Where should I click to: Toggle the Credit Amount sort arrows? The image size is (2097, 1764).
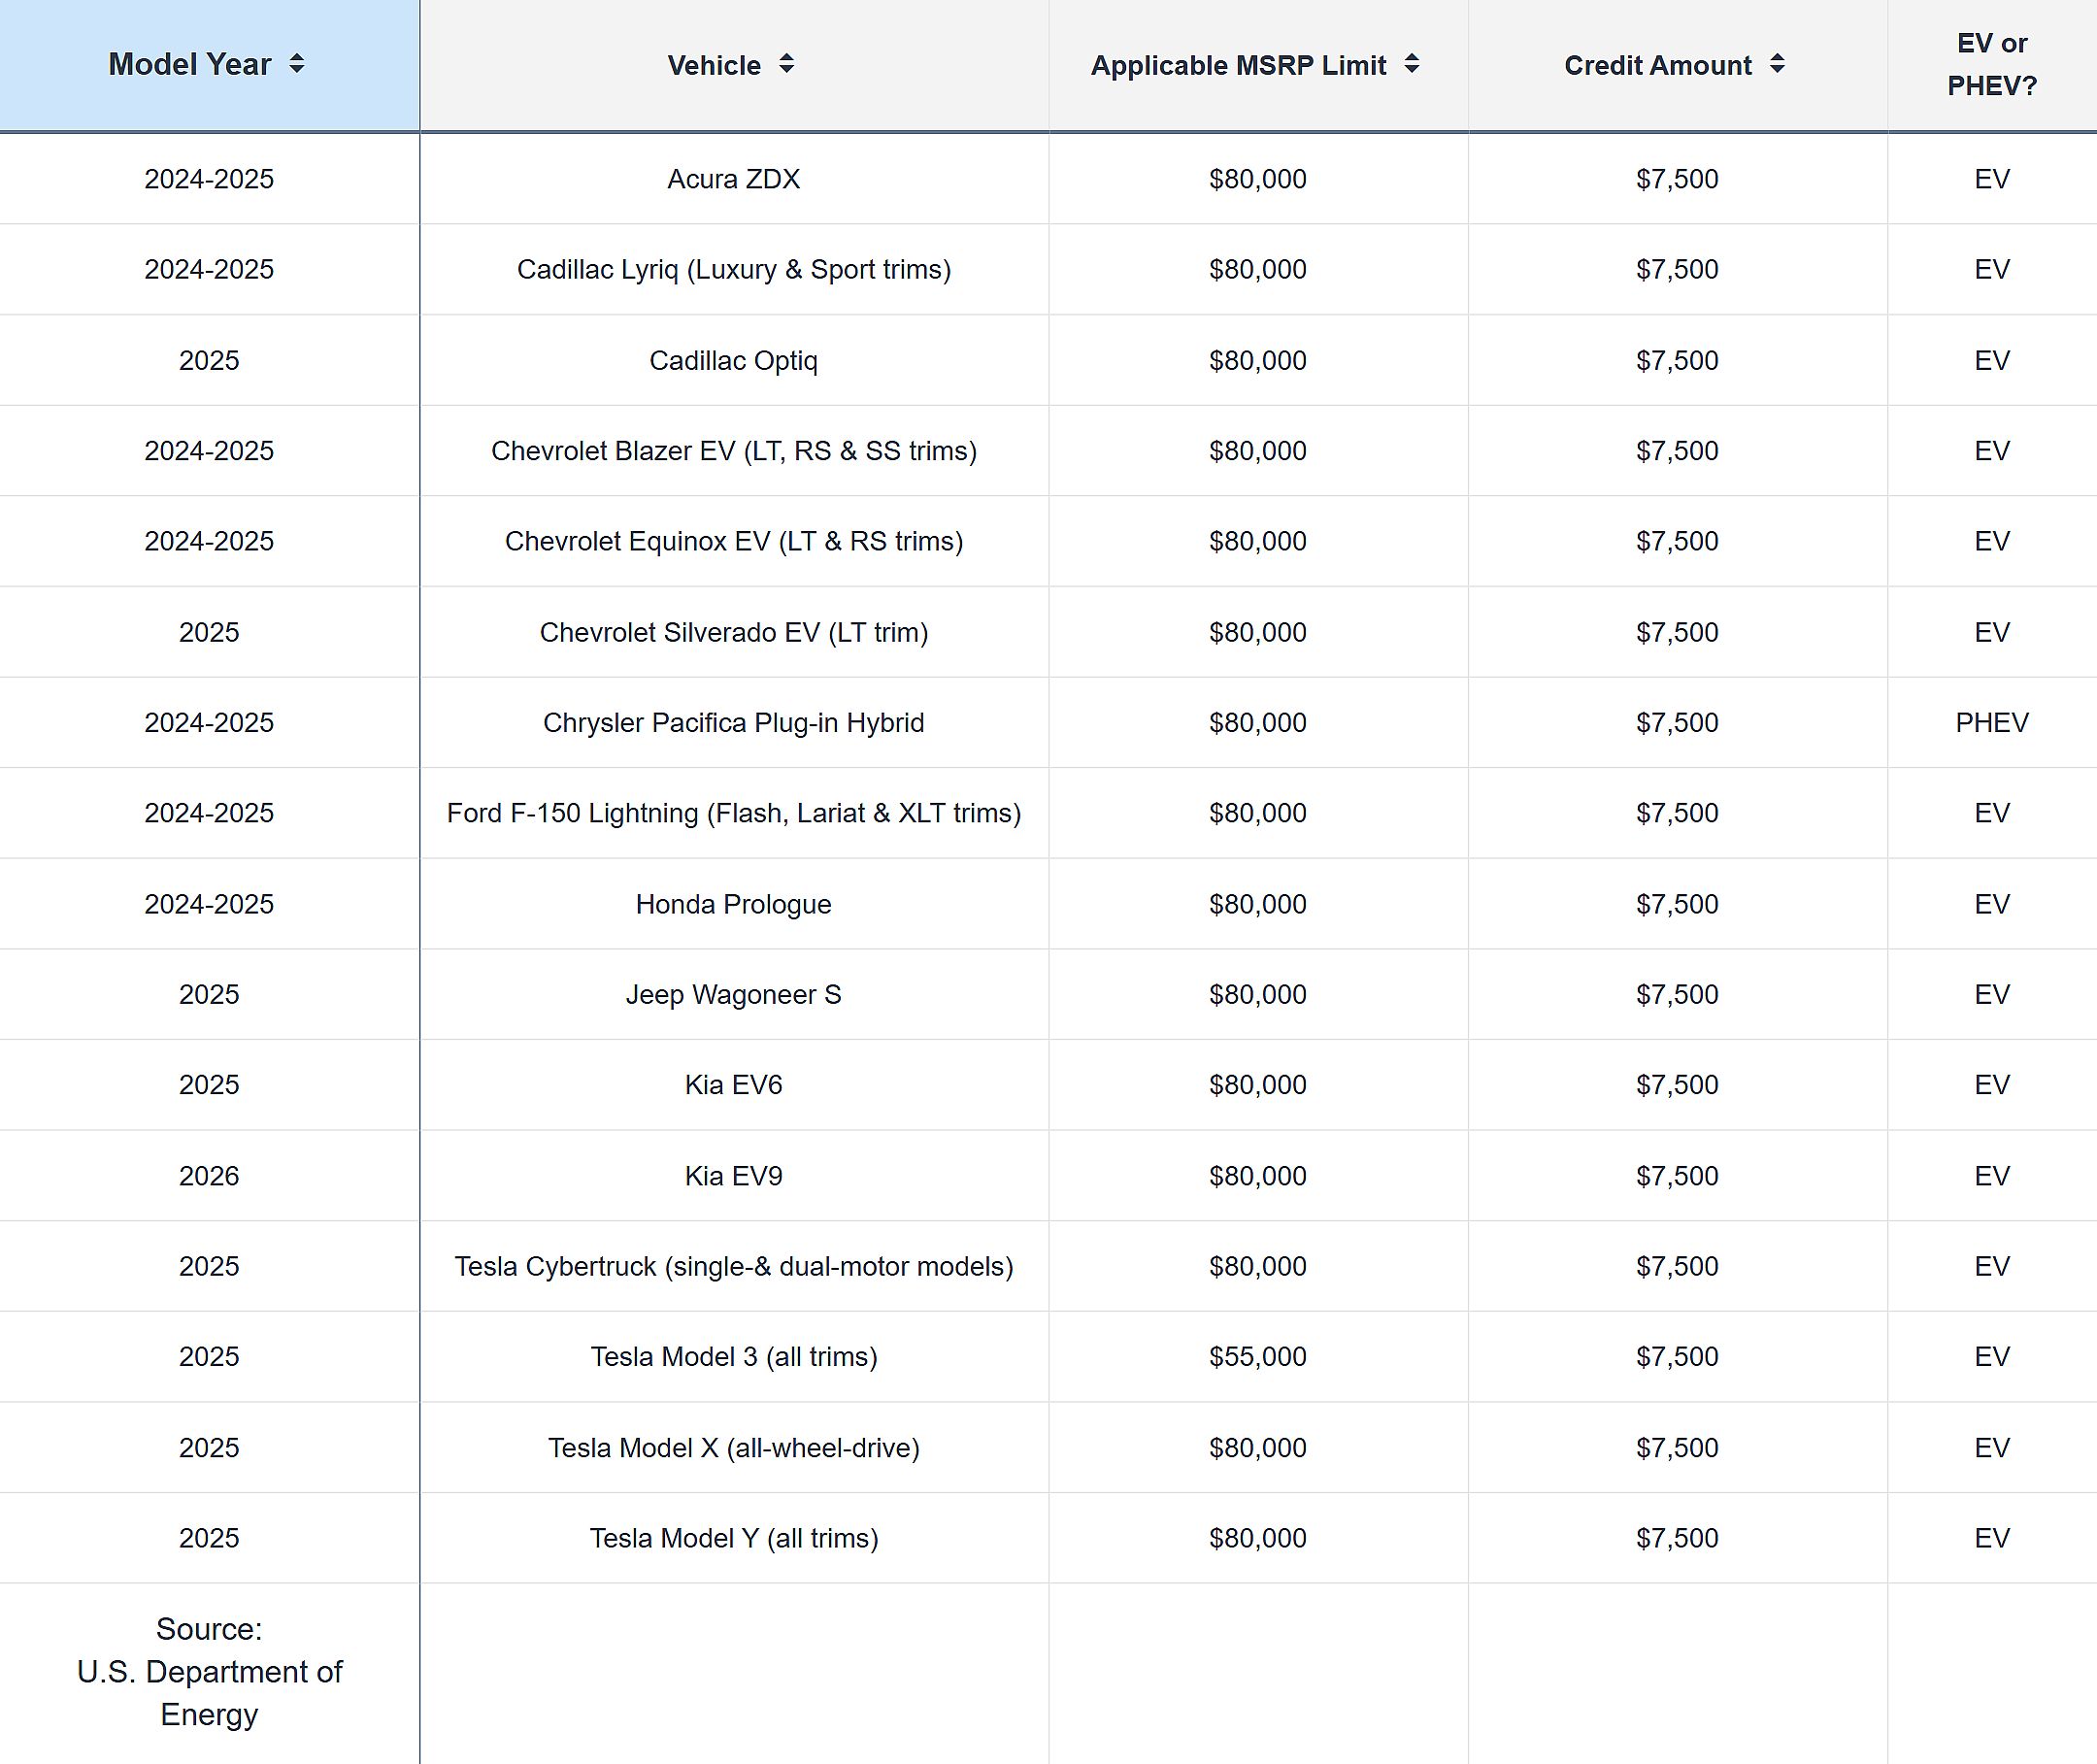[1777, 64]
